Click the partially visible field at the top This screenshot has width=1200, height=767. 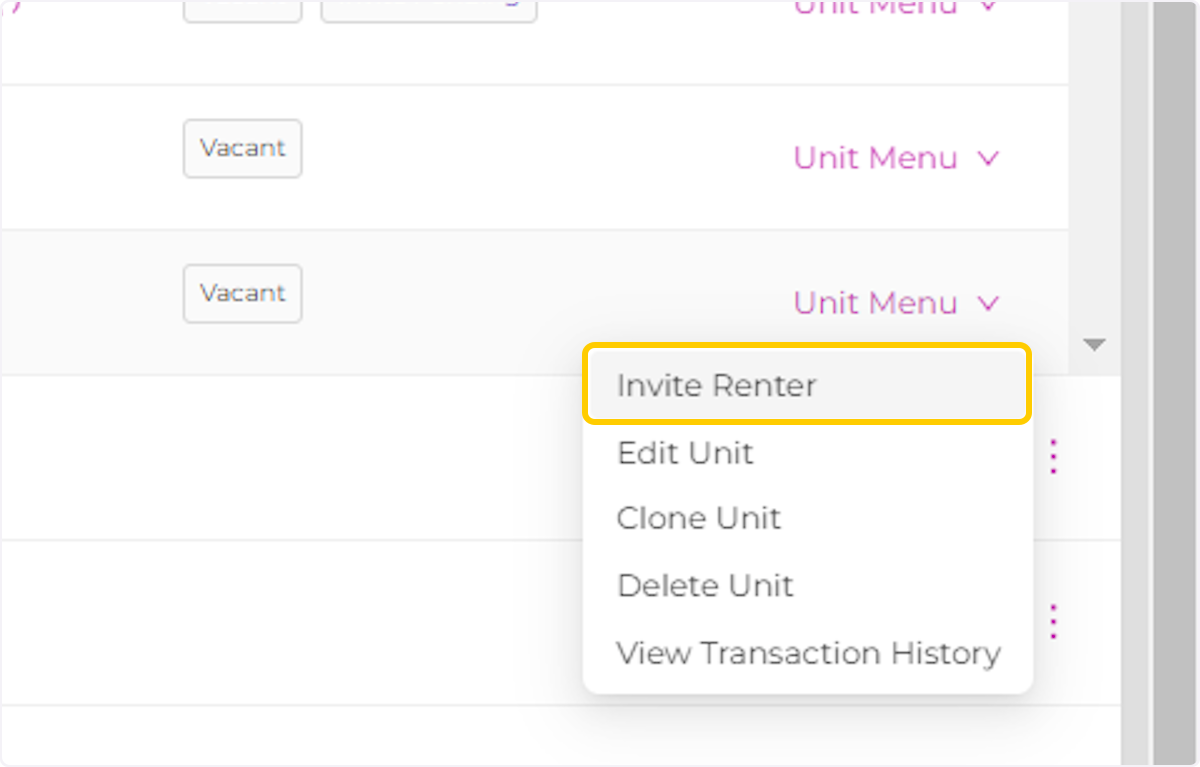428,6
